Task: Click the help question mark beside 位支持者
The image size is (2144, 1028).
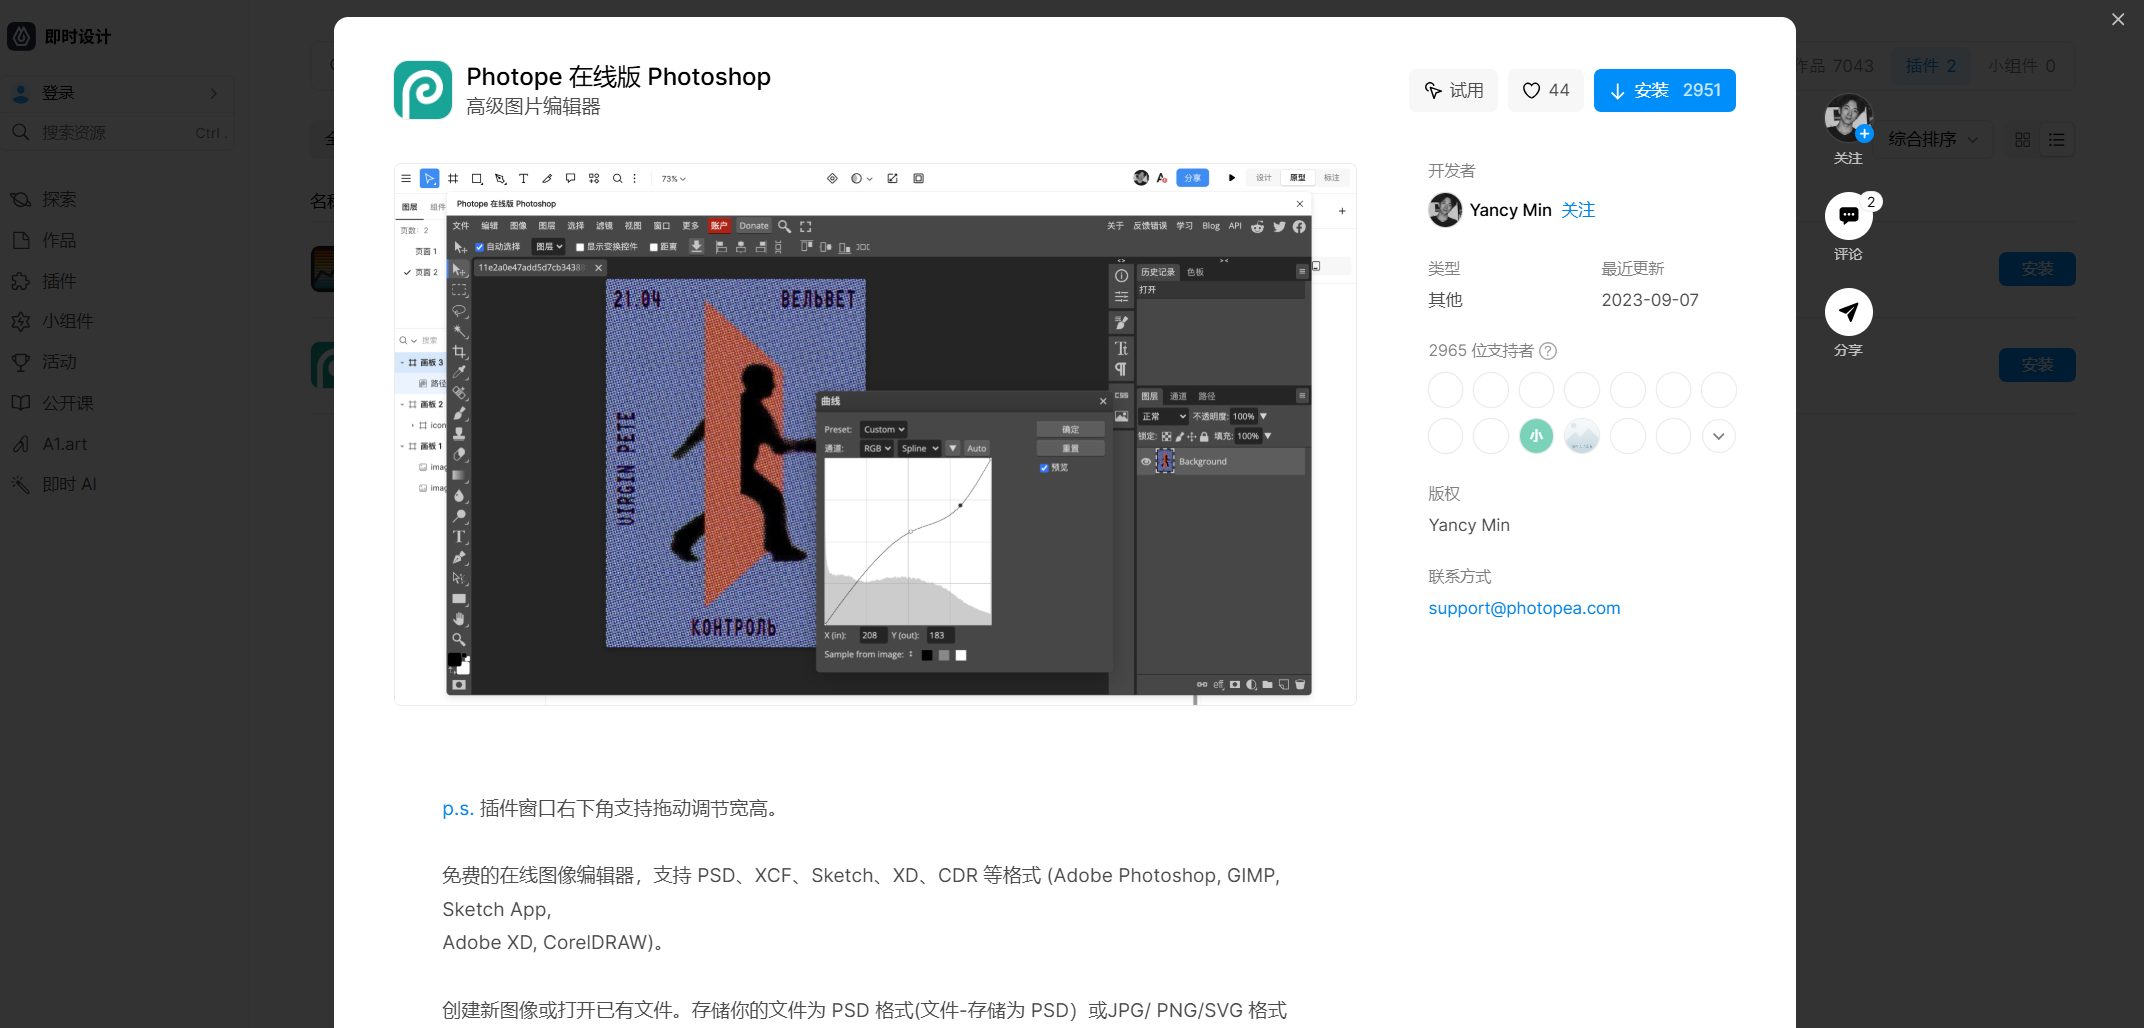Action: [x=1548, y=351]
